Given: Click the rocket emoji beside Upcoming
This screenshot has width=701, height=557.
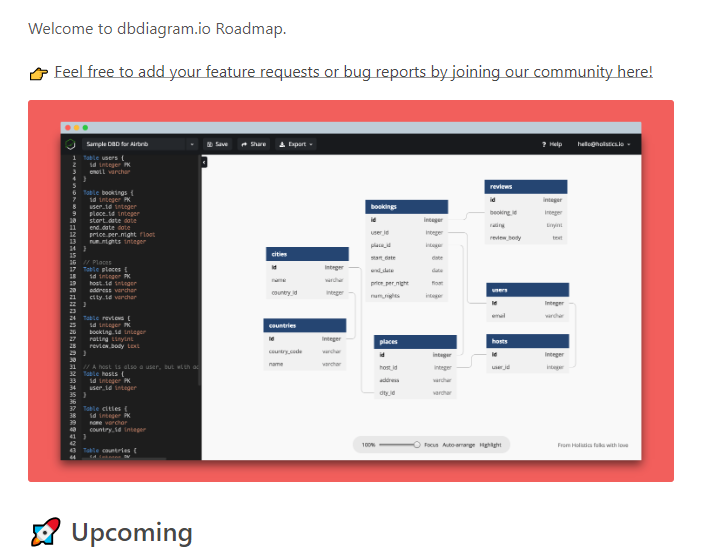Looking at the screenshot, I should [45, 533].
